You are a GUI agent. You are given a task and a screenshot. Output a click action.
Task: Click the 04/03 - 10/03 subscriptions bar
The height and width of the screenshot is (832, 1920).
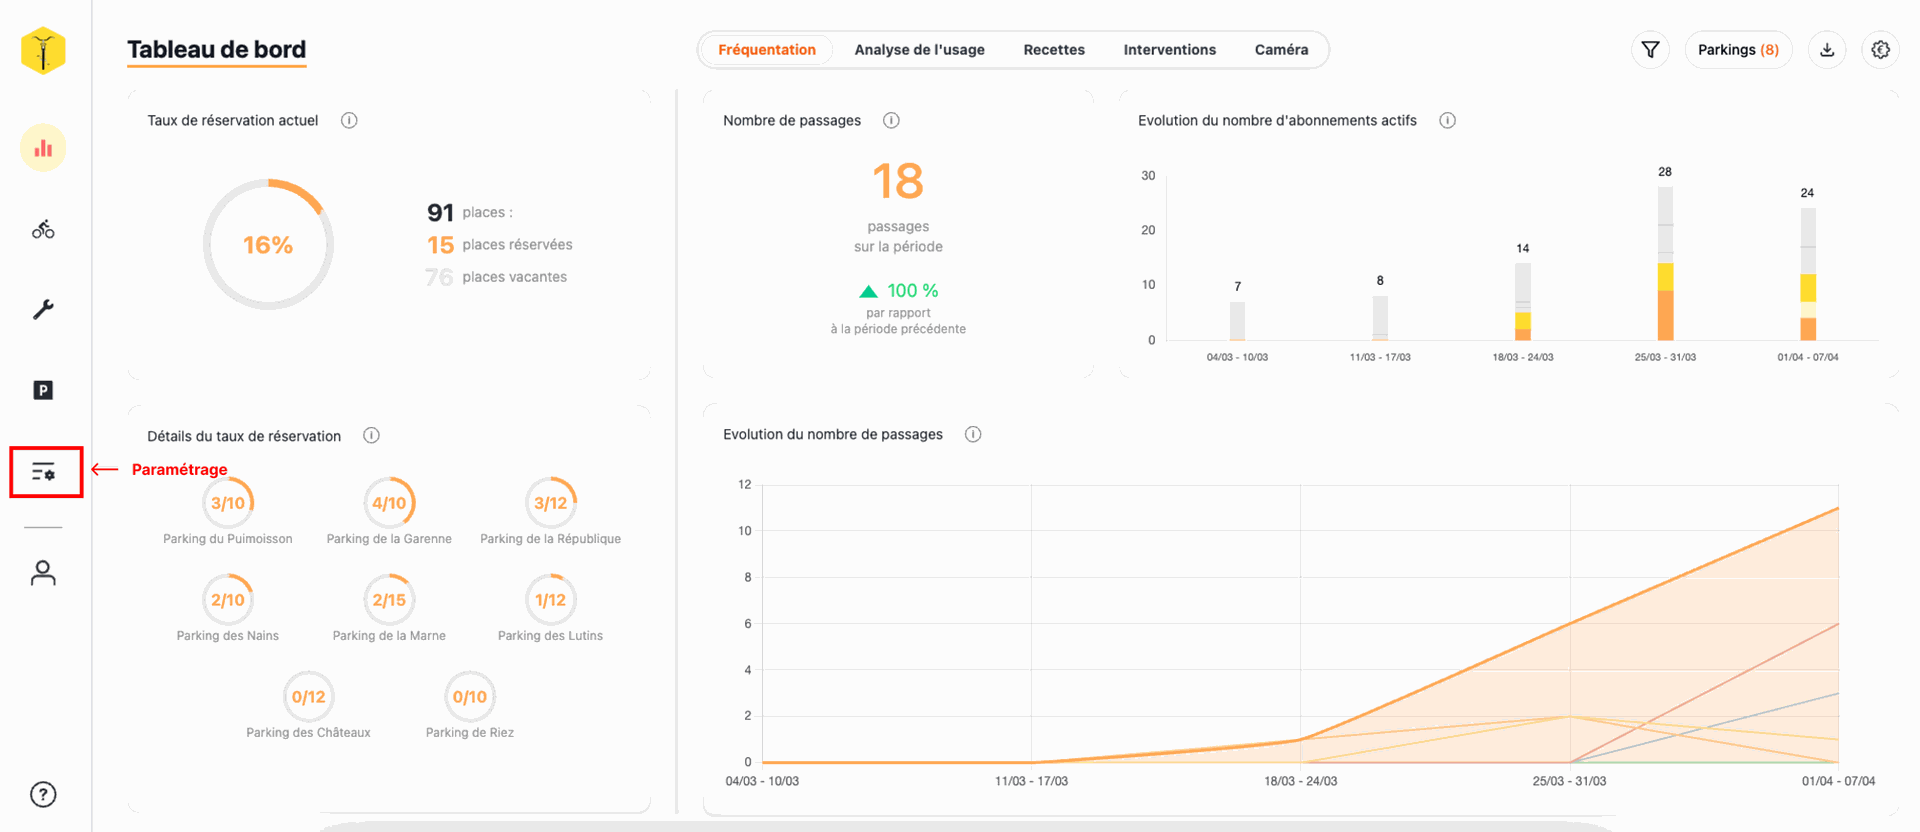[1238, 321]
